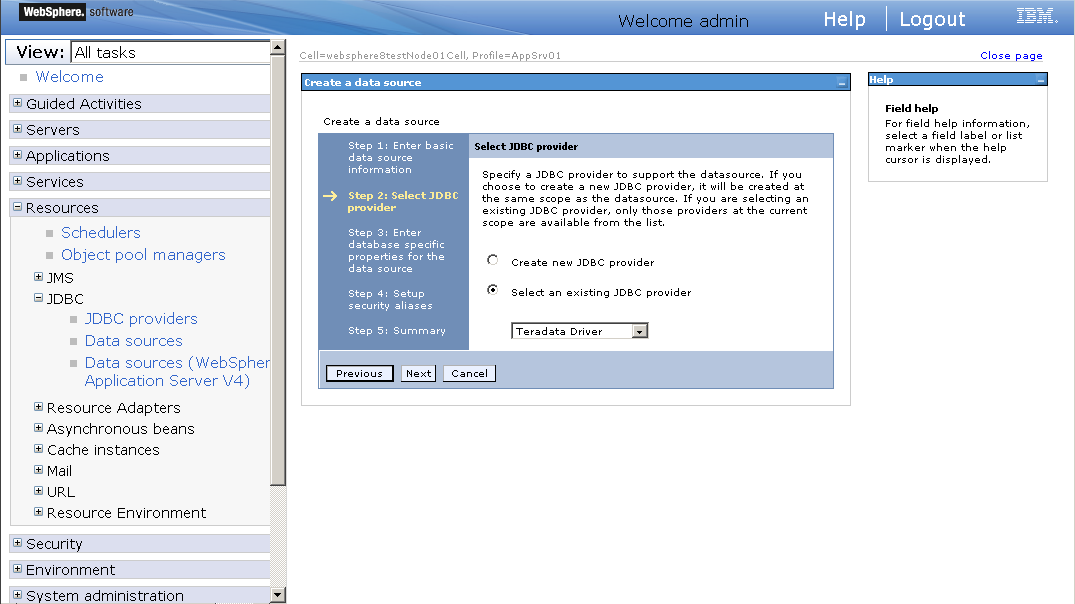
Task: Collapse the Resources section
Action: pos(16,207)
